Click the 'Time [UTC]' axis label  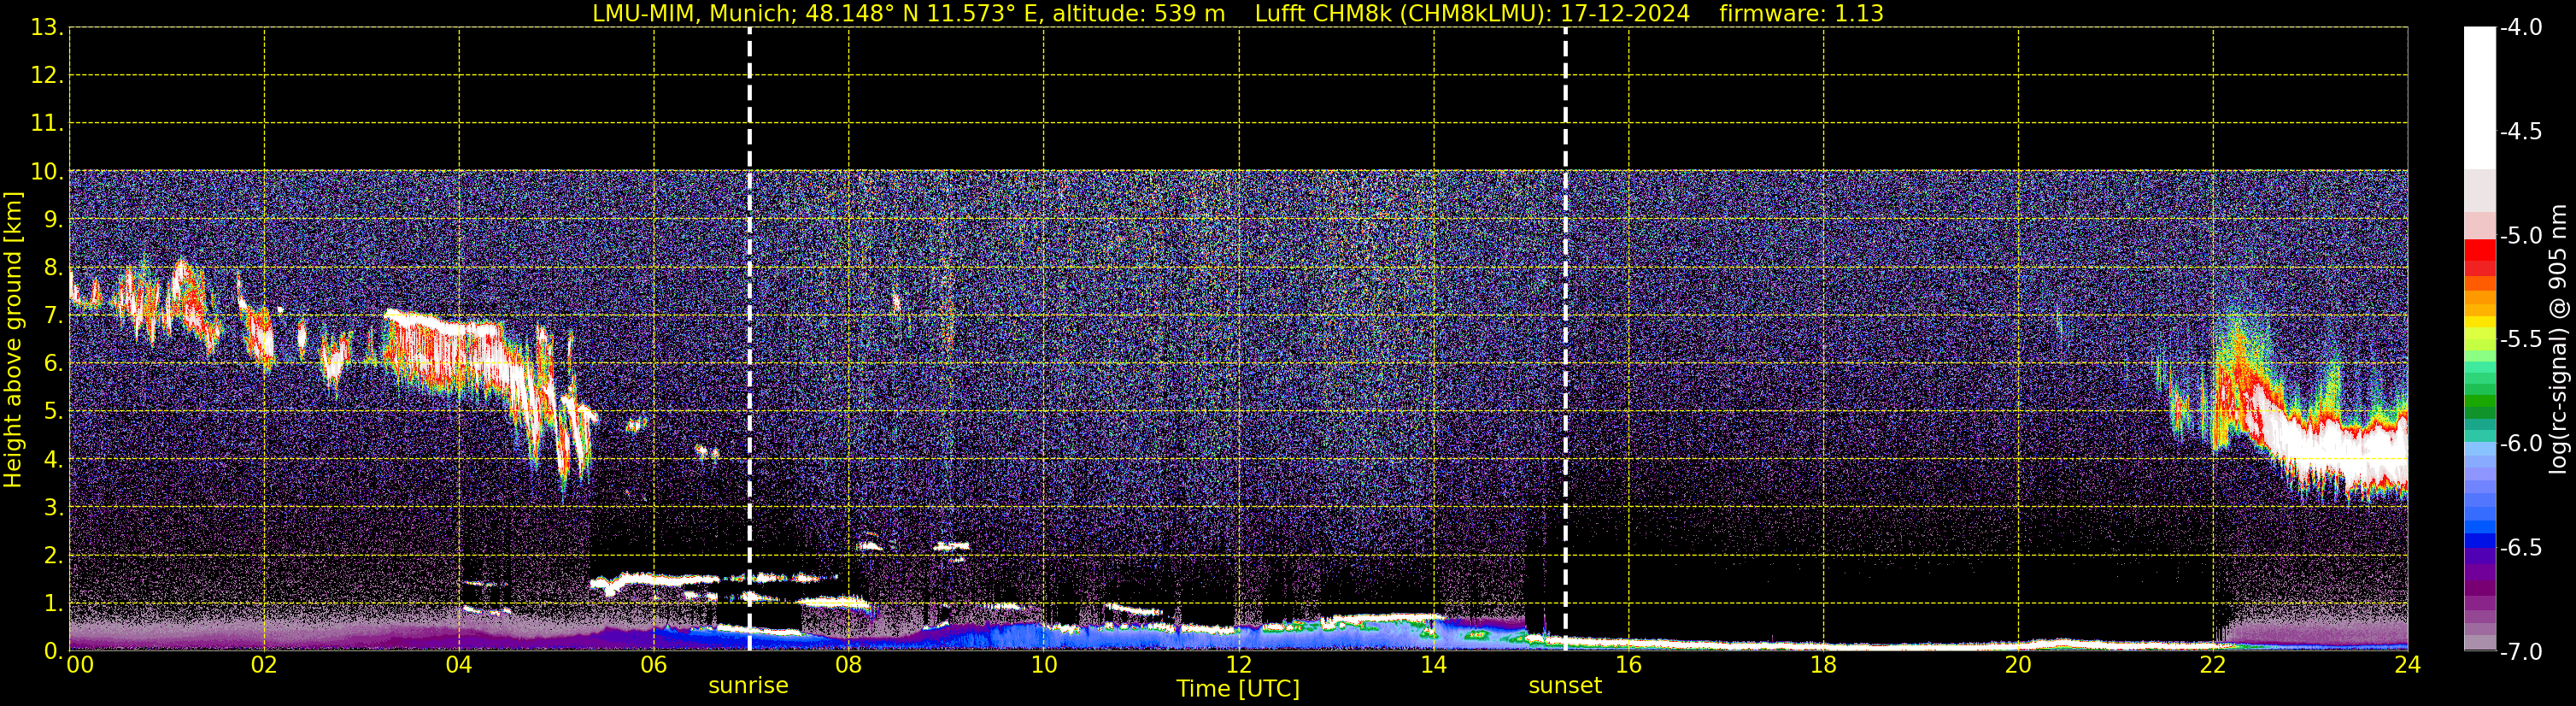point(1238,689)
